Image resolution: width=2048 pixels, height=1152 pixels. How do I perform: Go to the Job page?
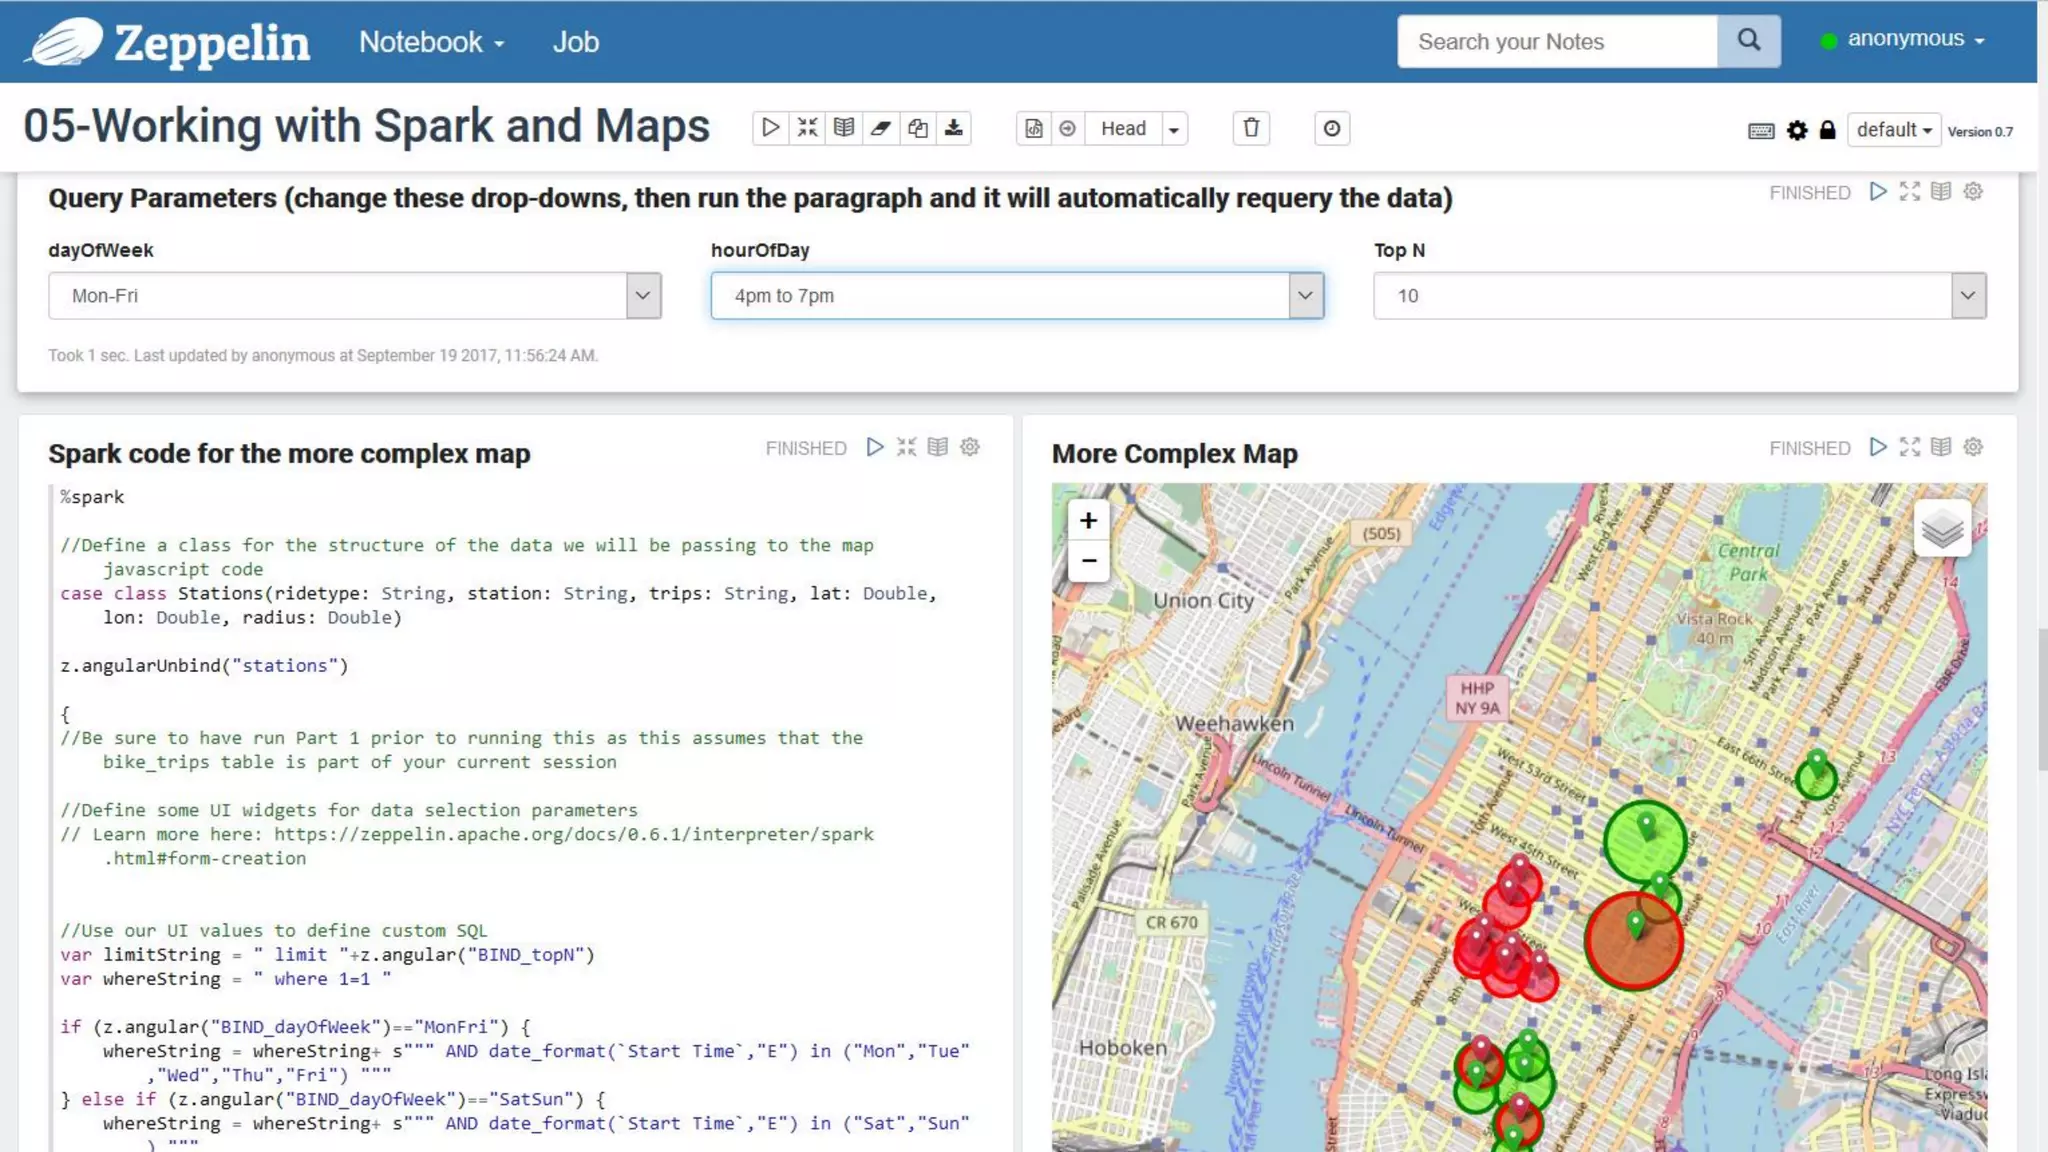coord(575,42)
